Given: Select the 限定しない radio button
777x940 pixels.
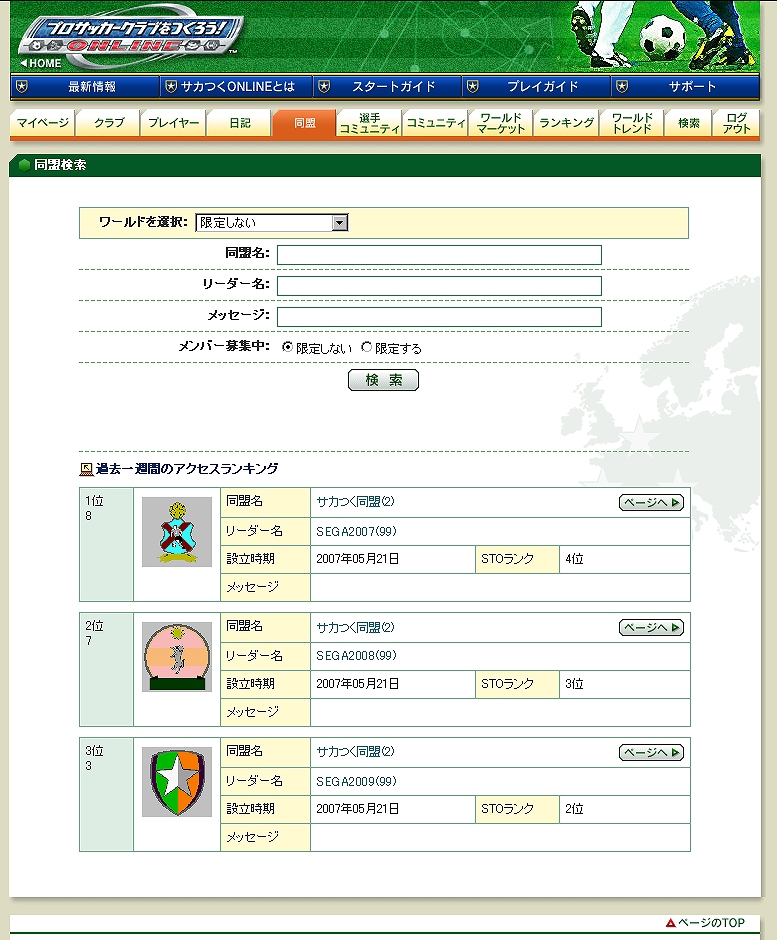Looking at the screenshot, I should 288,348.
